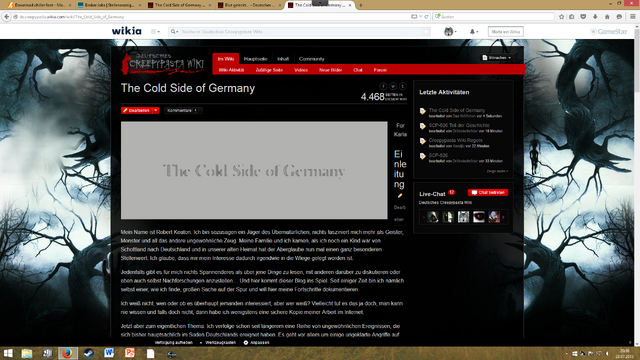Expand the Bearbeiten arrow dropdown

click(x=156, y=110)
